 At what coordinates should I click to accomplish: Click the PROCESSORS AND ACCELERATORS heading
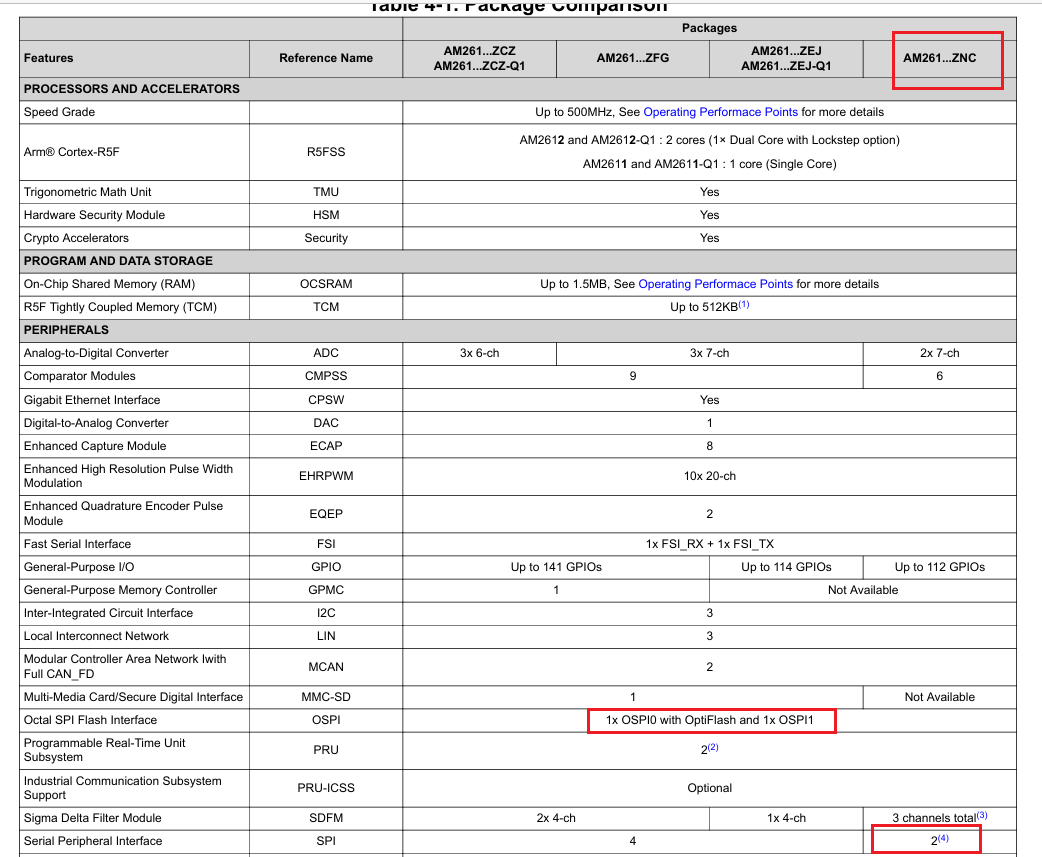click(x=132, y=89)
